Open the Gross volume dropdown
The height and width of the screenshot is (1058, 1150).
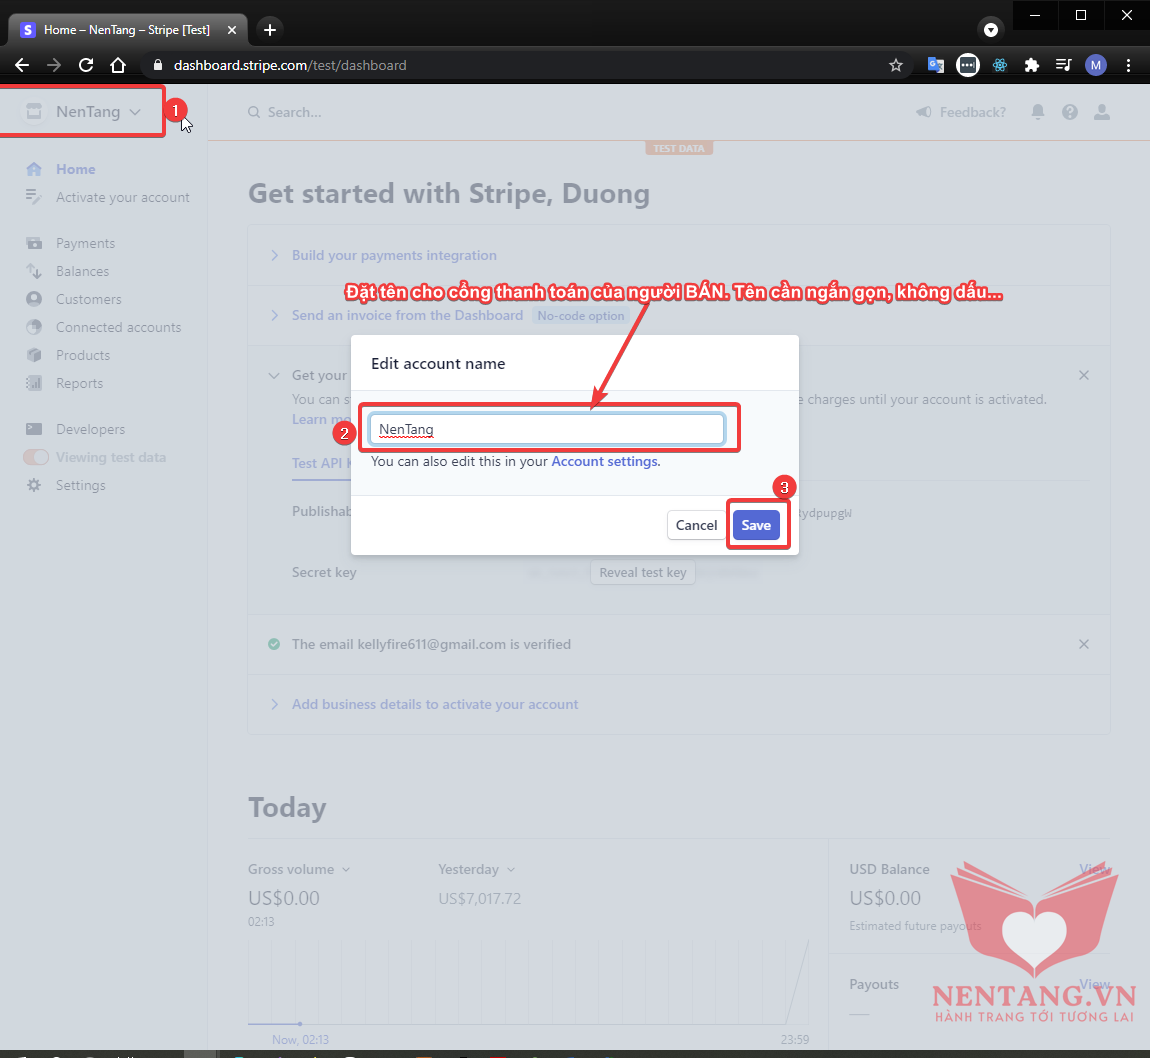(x=299, y=869)
